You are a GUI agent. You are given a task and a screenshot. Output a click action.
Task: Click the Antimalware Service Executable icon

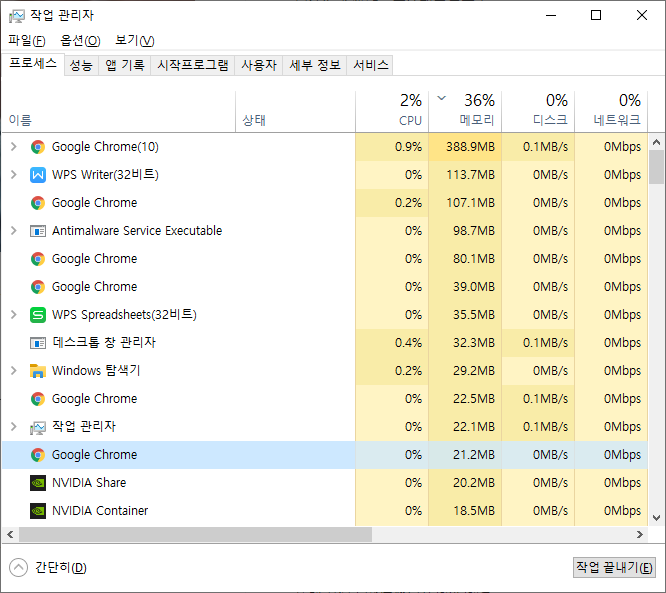(x=38, y=231)
